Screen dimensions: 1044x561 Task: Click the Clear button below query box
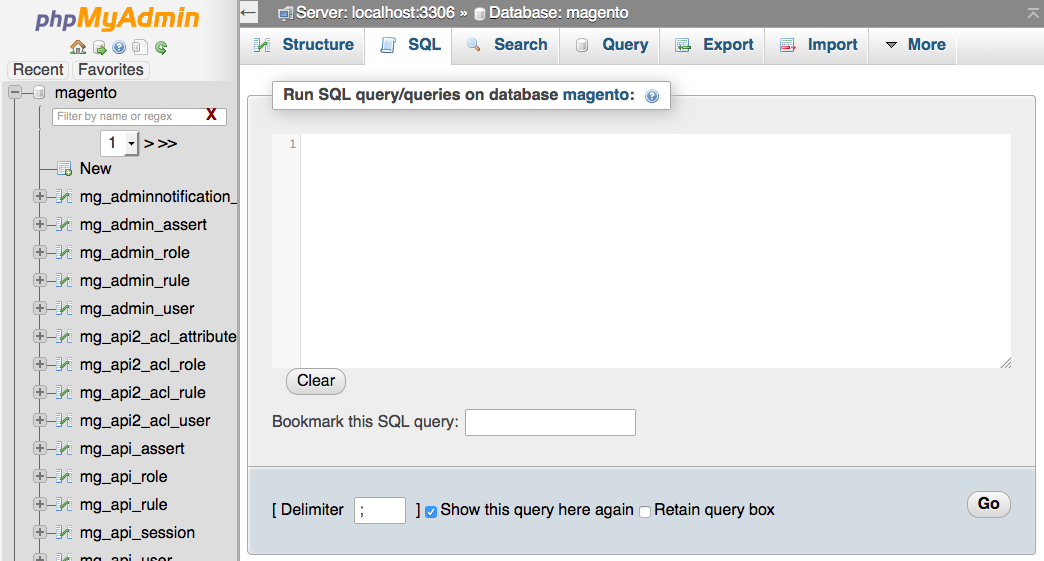pos(316,381)
